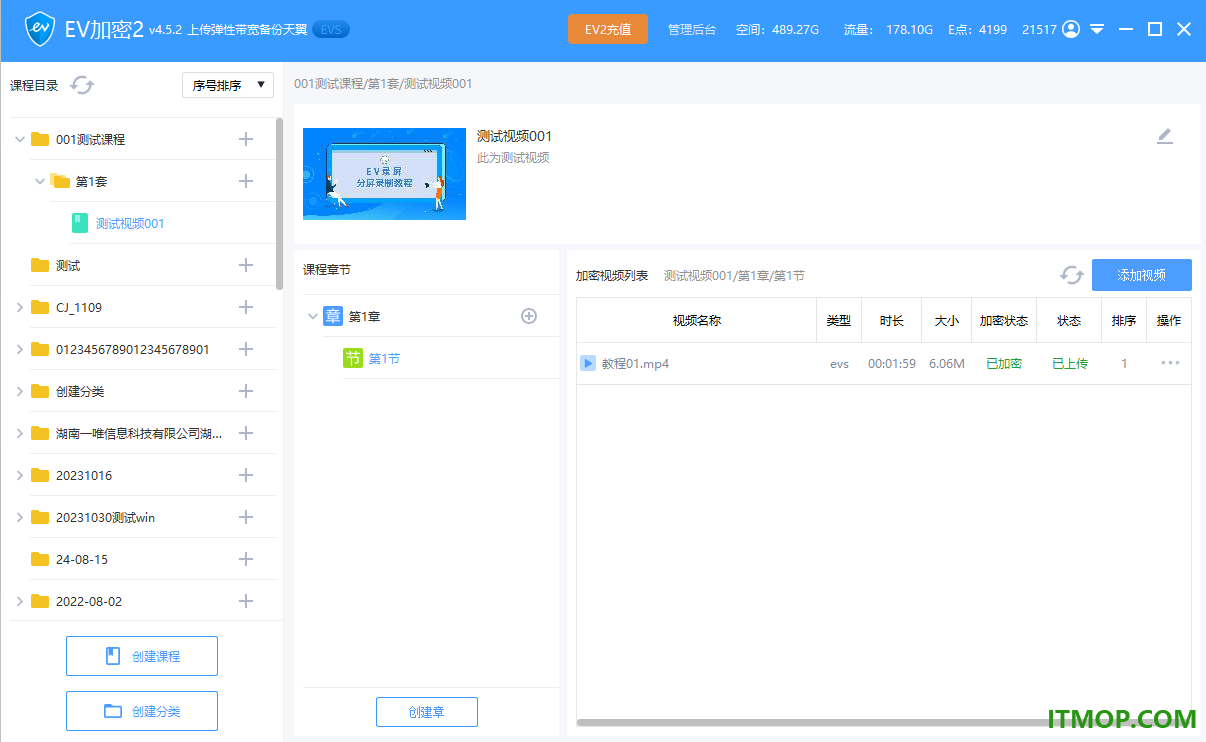Click the plus icon next to 001测试课程
Image resolution: width=1206 pixels, height=742 pixels.
coord(246,139)
